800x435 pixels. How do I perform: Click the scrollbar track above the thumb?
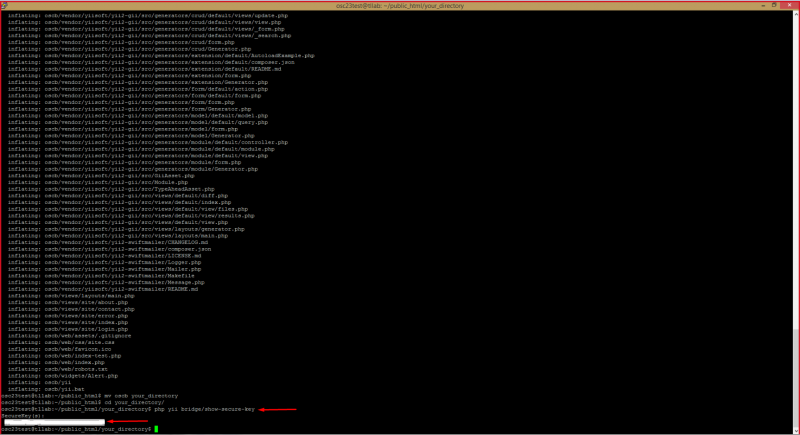795,200
